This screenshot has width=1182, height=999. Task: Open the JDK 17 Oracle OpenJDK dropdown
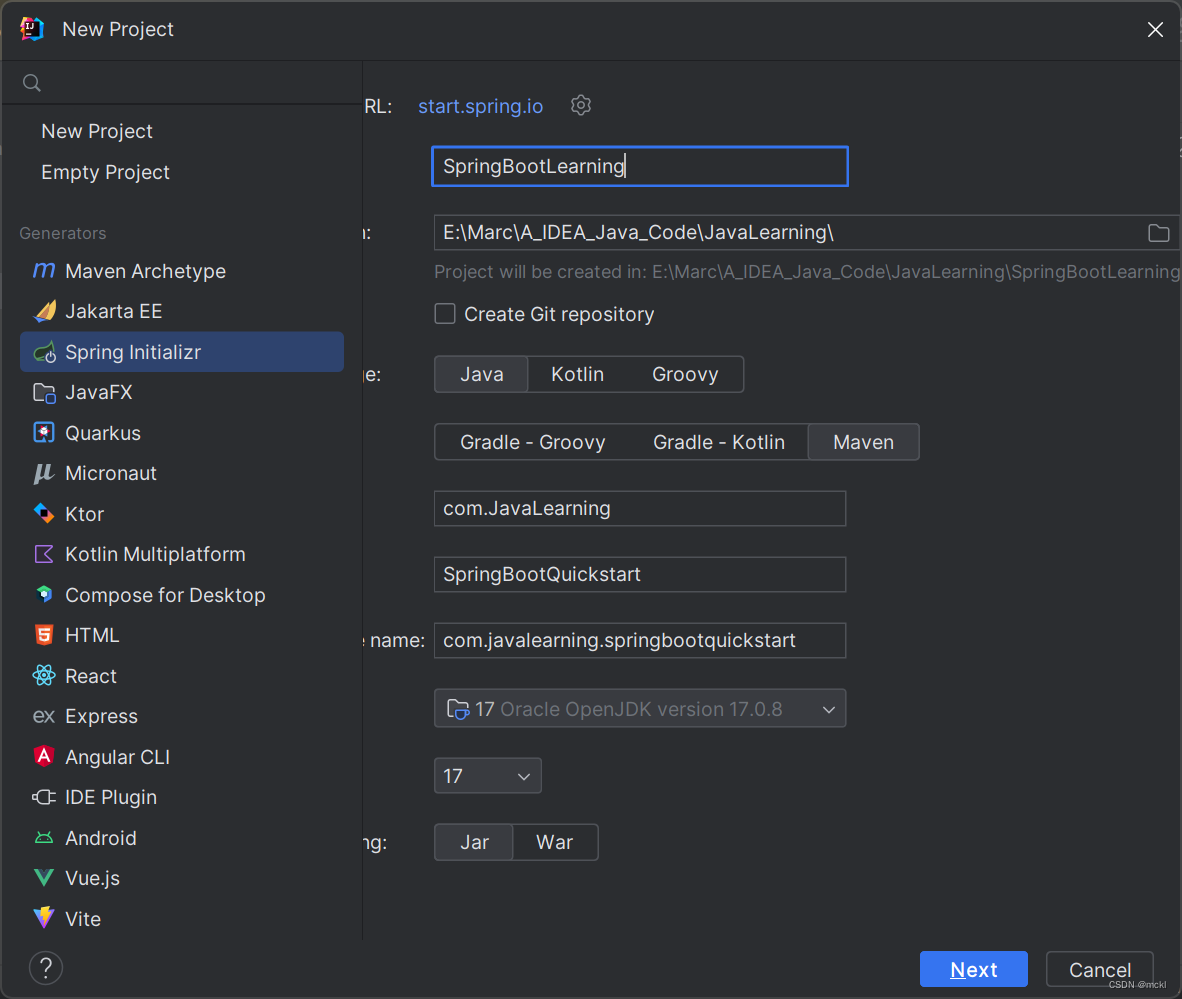pyautogui.click(x=640, y=709)
